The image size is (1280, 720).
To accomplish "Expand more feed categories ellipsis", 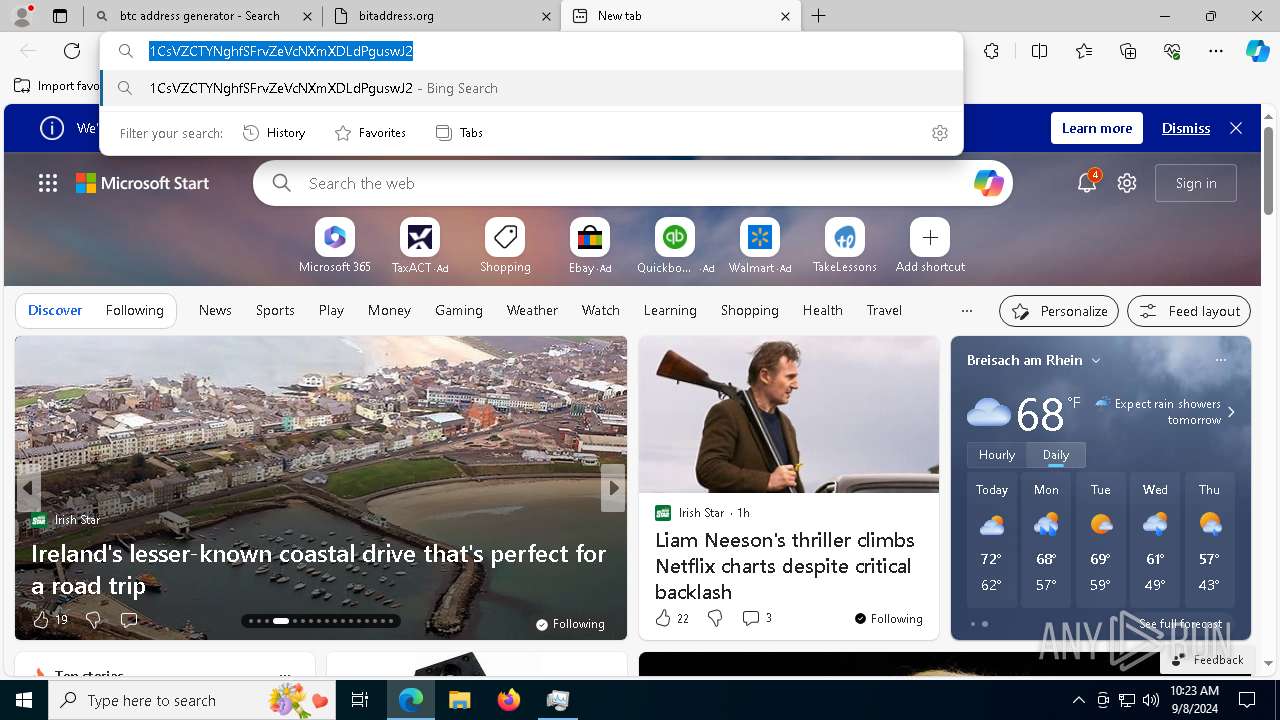I will coord(966,311).
